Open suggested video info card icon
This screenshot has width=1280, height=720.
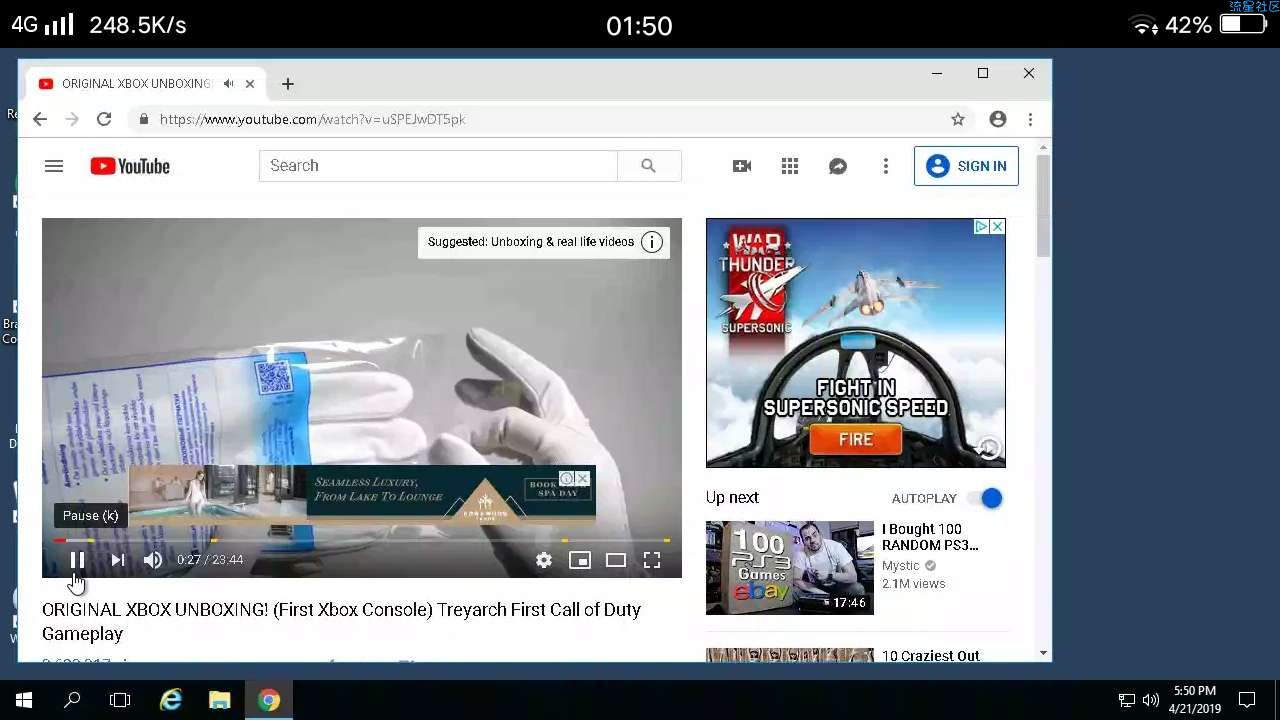tap(652, 242)
